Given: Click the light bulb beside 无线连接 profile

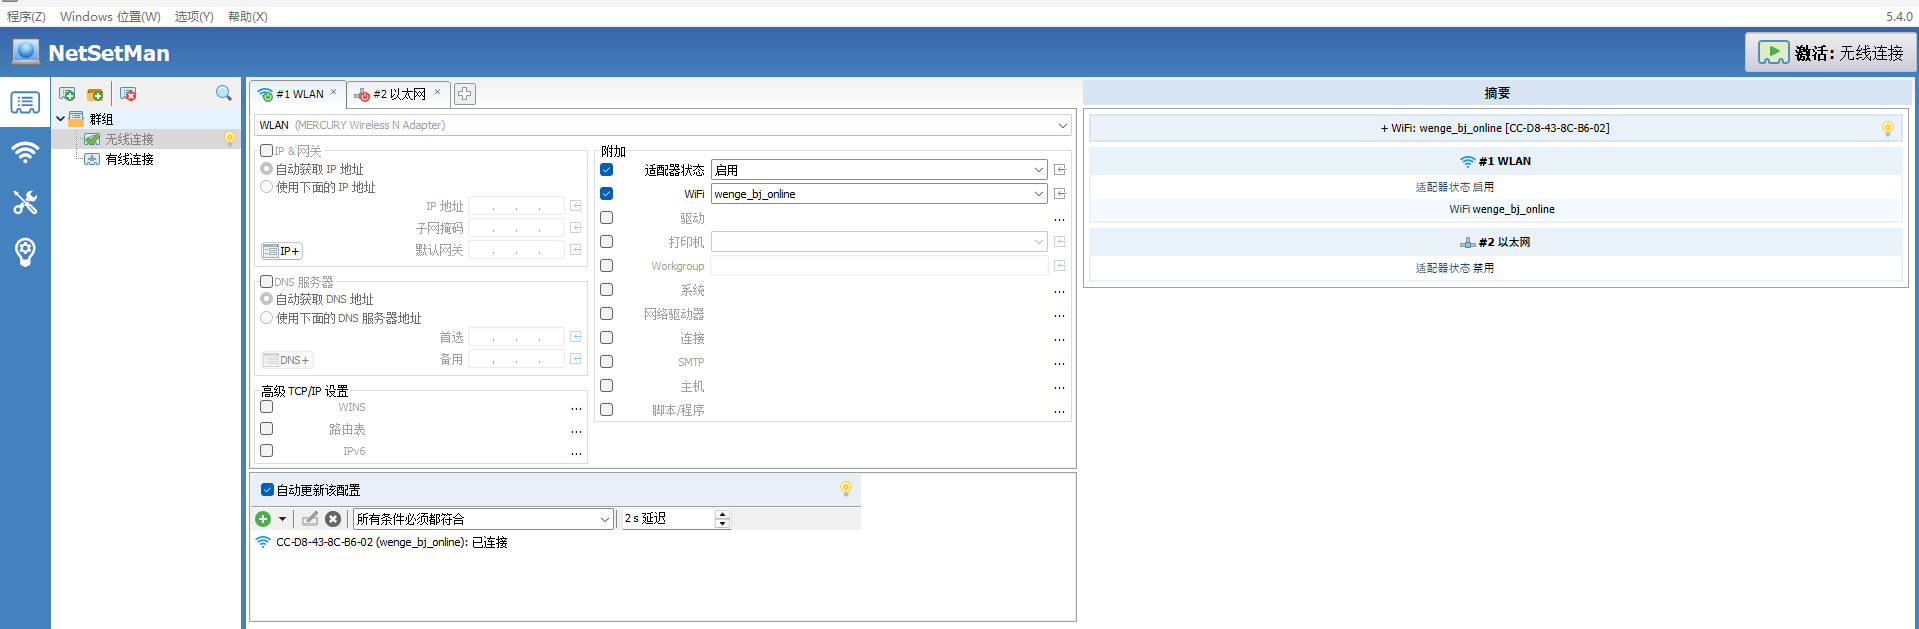Looking at the screenshot, I should [230, 139].
